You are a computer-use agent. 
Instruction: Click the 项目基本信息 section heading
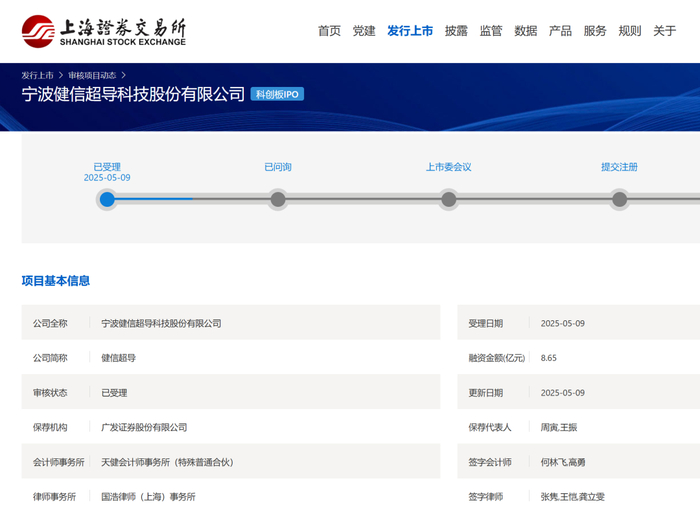pos(56,281)
